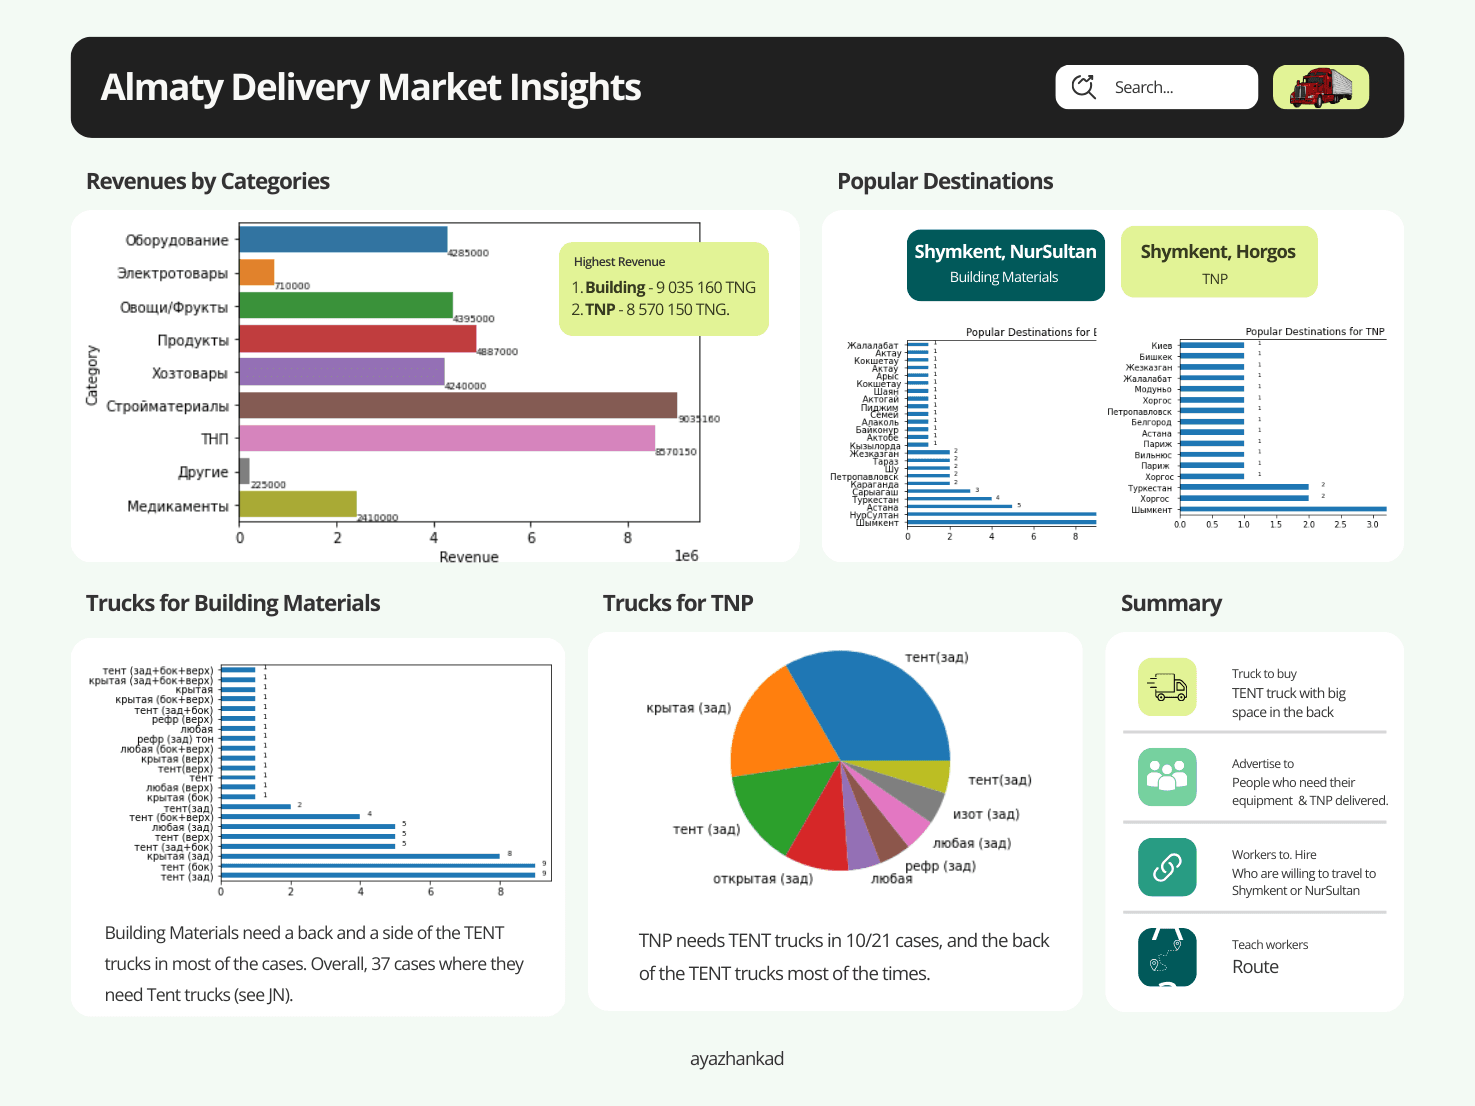Click the delivery truck icon in Summary
The height and width of the screenshot is (1106, 1475).
pos(1167,687)
